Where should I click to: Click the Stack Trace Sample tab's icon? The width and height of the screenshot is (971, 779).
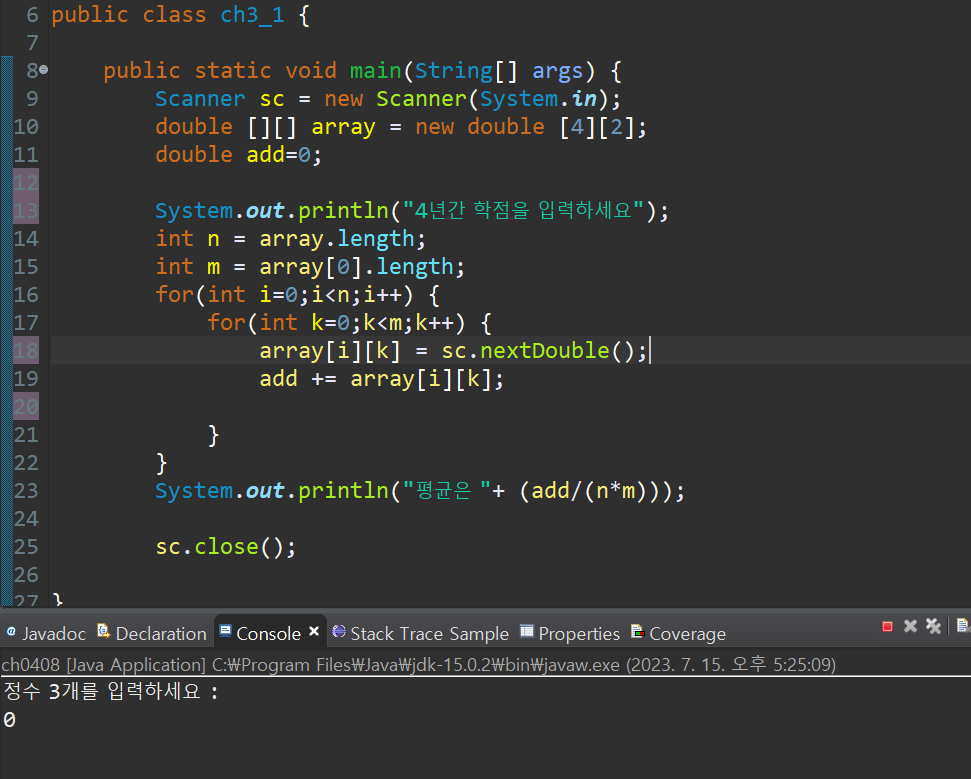pos(339,631)
